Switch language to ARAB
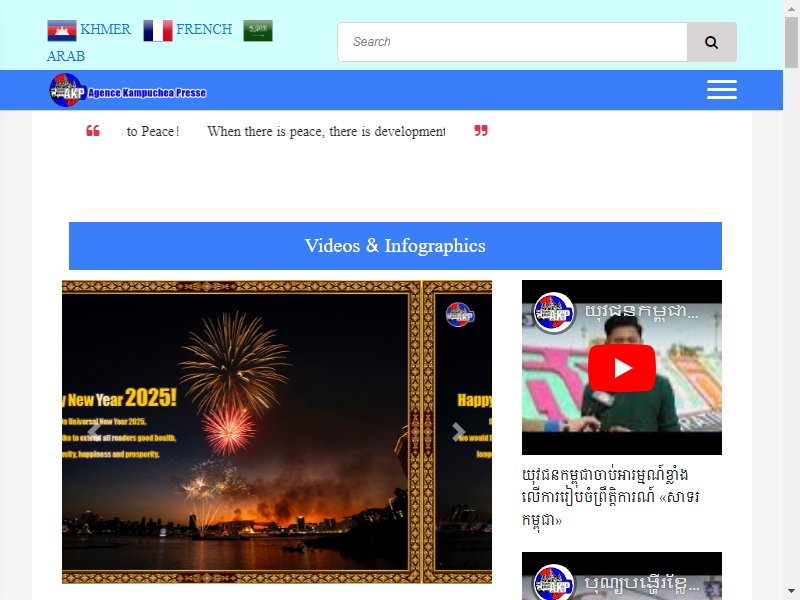 pos(66,56)
